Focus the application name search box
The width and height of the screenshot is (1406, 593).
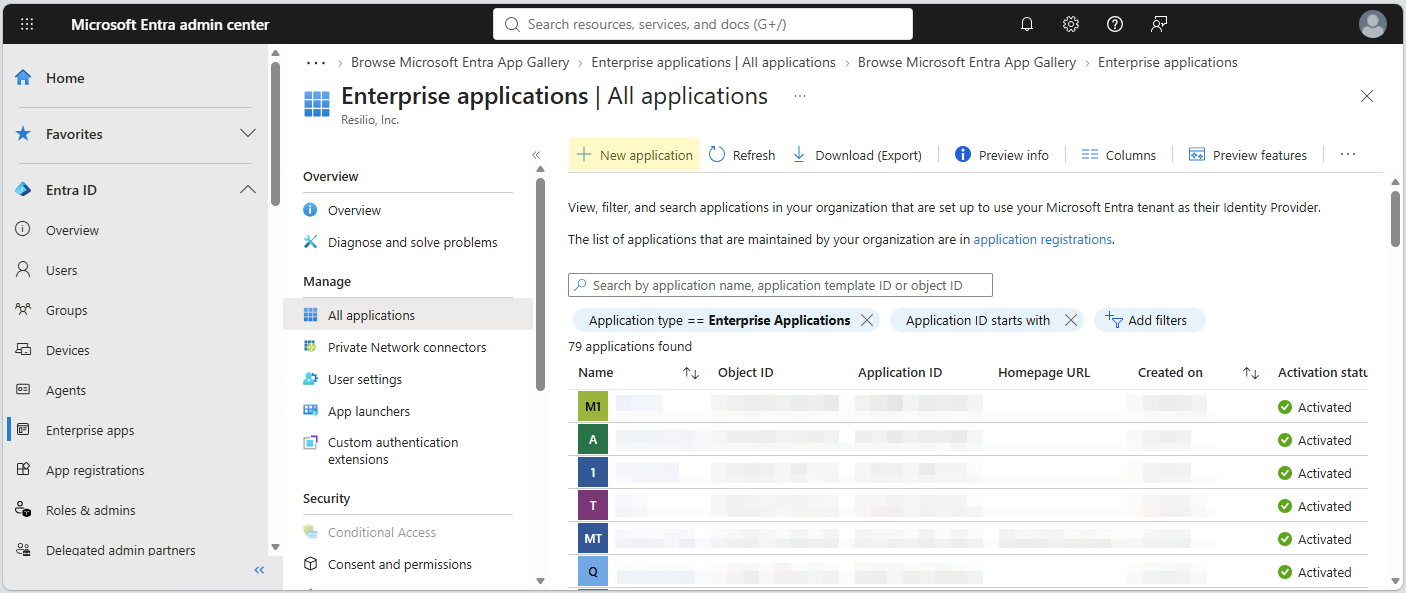(780, 285)
